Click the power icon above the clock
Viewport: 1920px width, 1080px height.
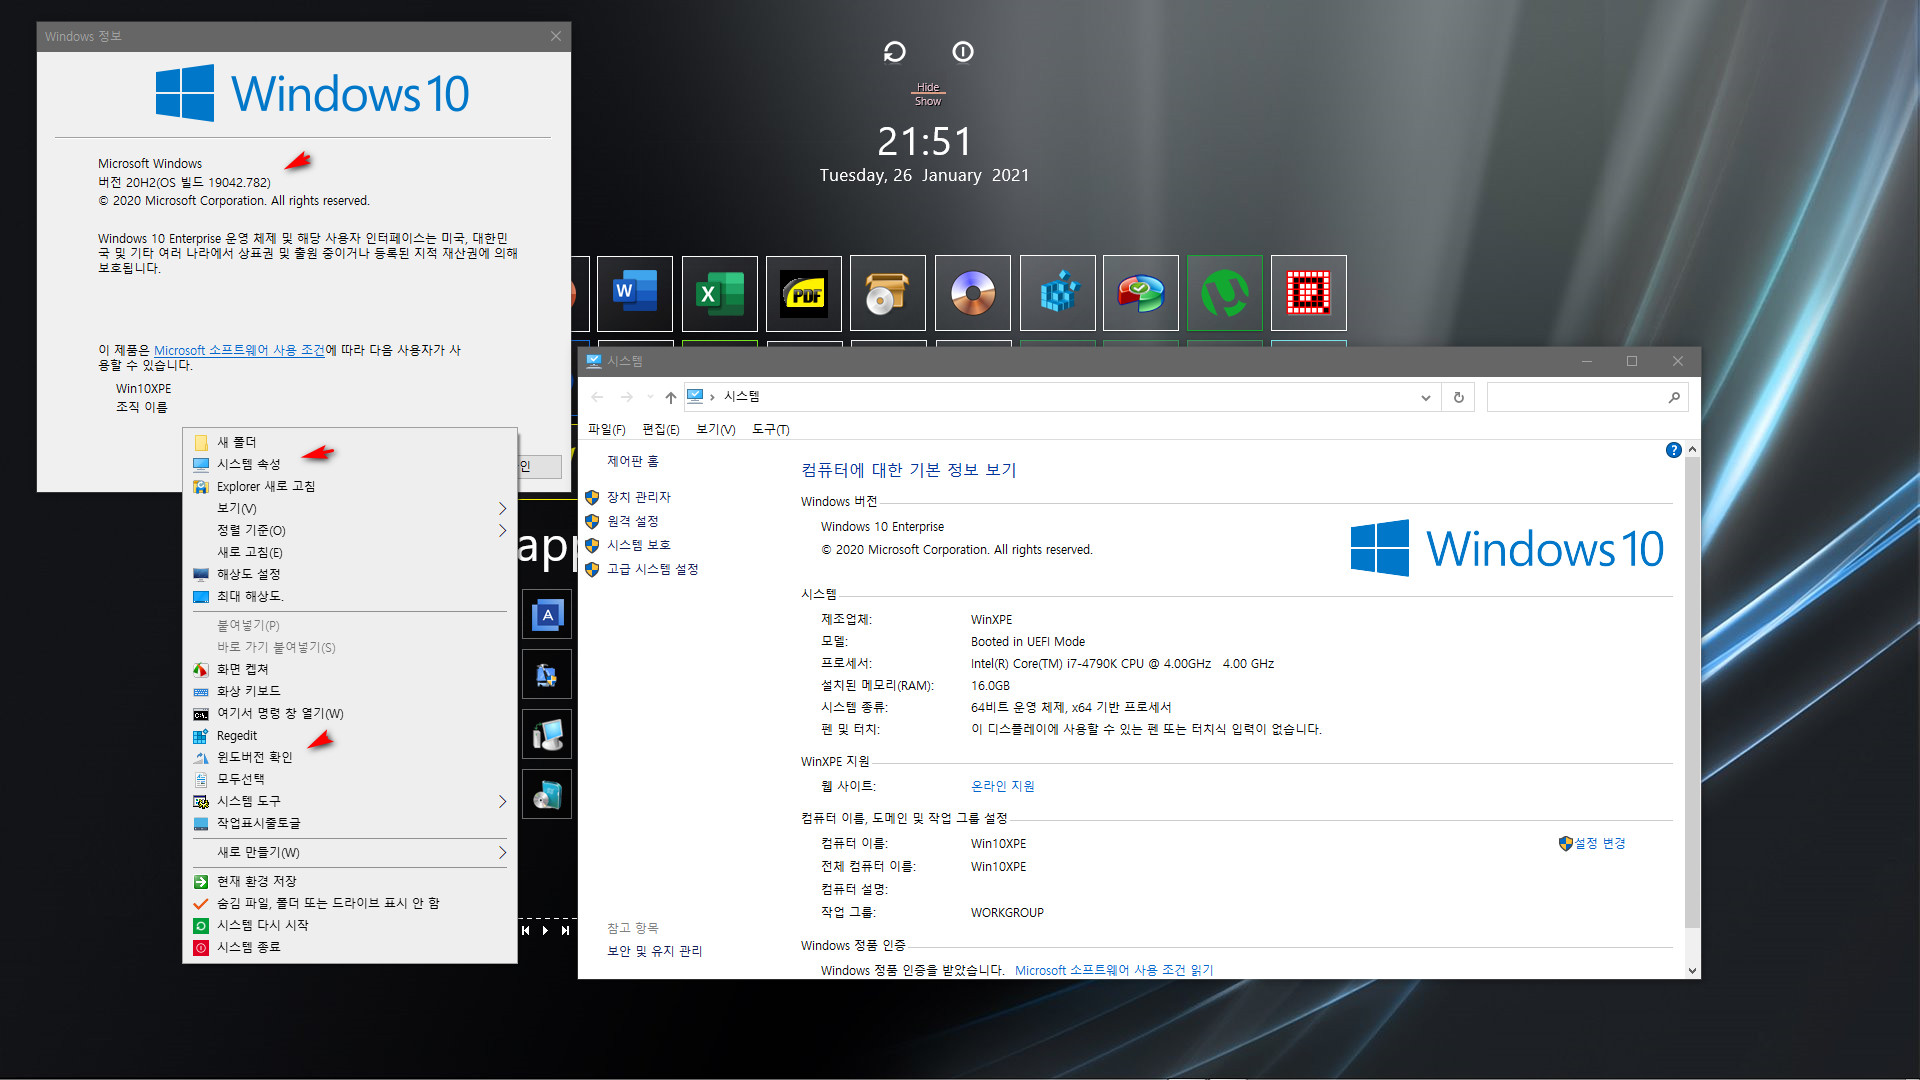click(963, 52)
